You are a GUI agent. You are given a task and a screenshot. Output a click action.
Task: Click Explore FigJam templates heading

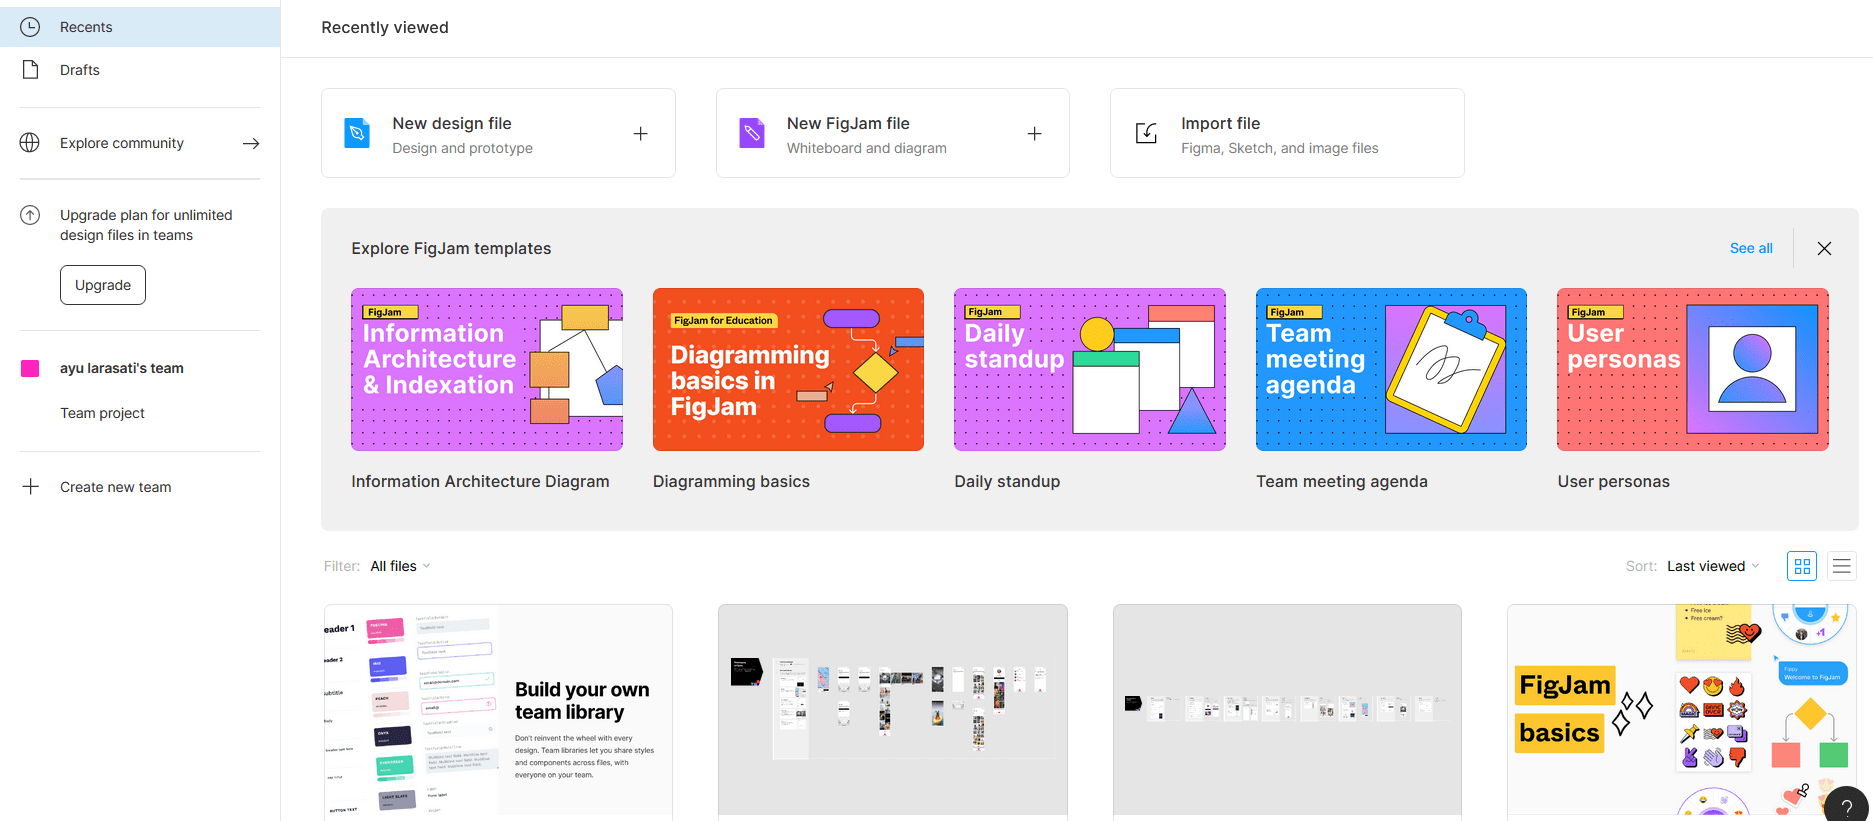coord(451,248)
